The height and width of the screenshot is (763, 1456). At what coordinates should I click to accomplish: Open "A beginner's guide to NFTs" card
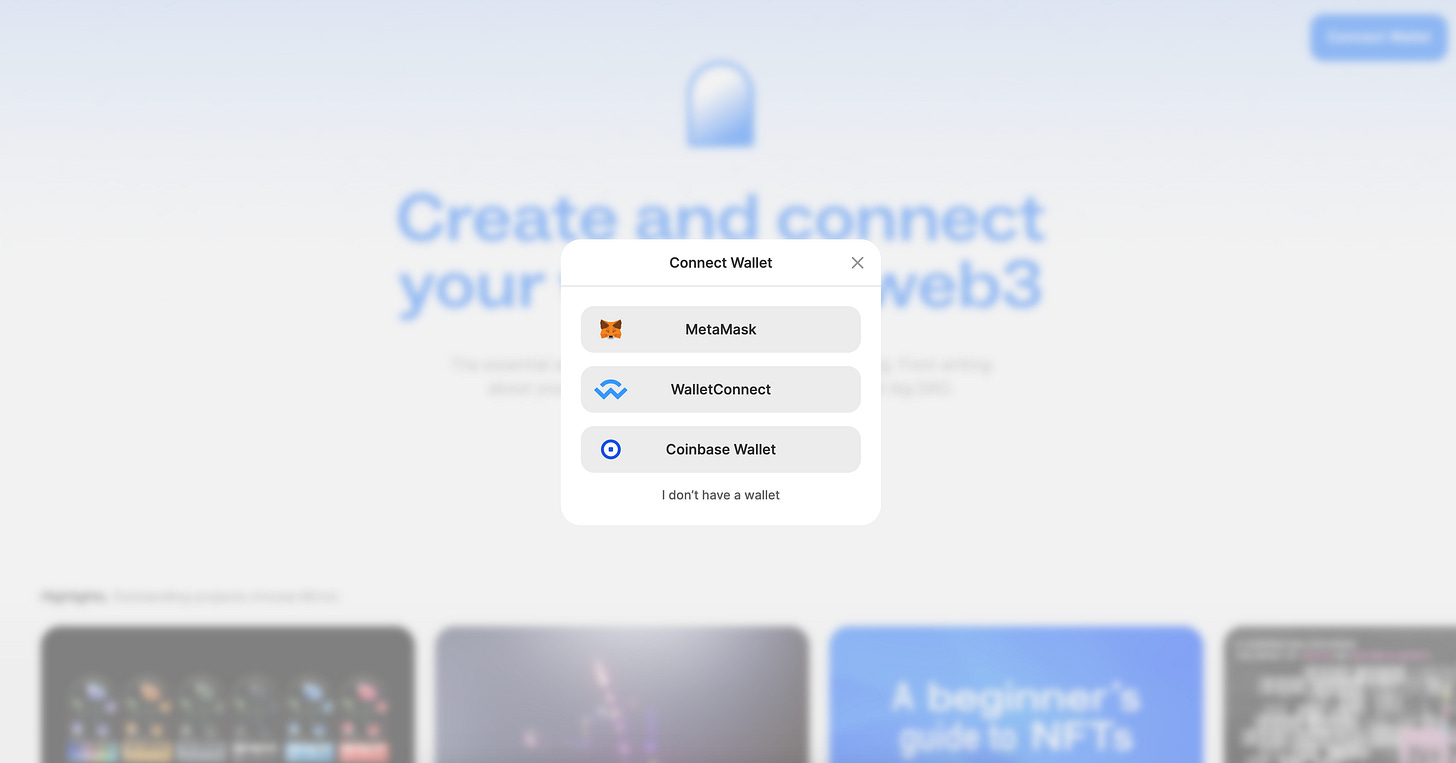tap(1016, 694)
